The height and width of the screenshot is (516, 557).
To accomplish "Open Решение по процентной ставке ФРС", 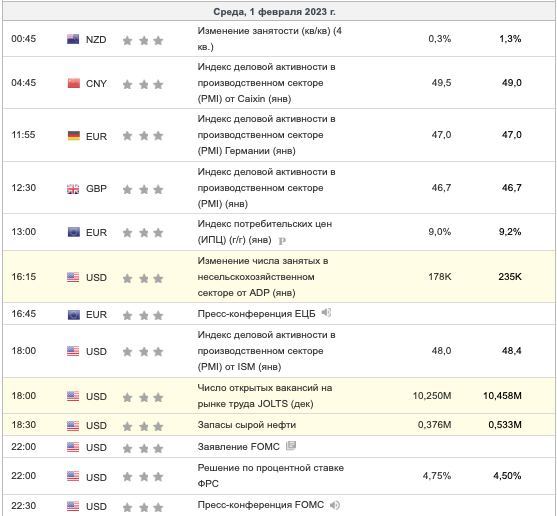I will (271, 476).
